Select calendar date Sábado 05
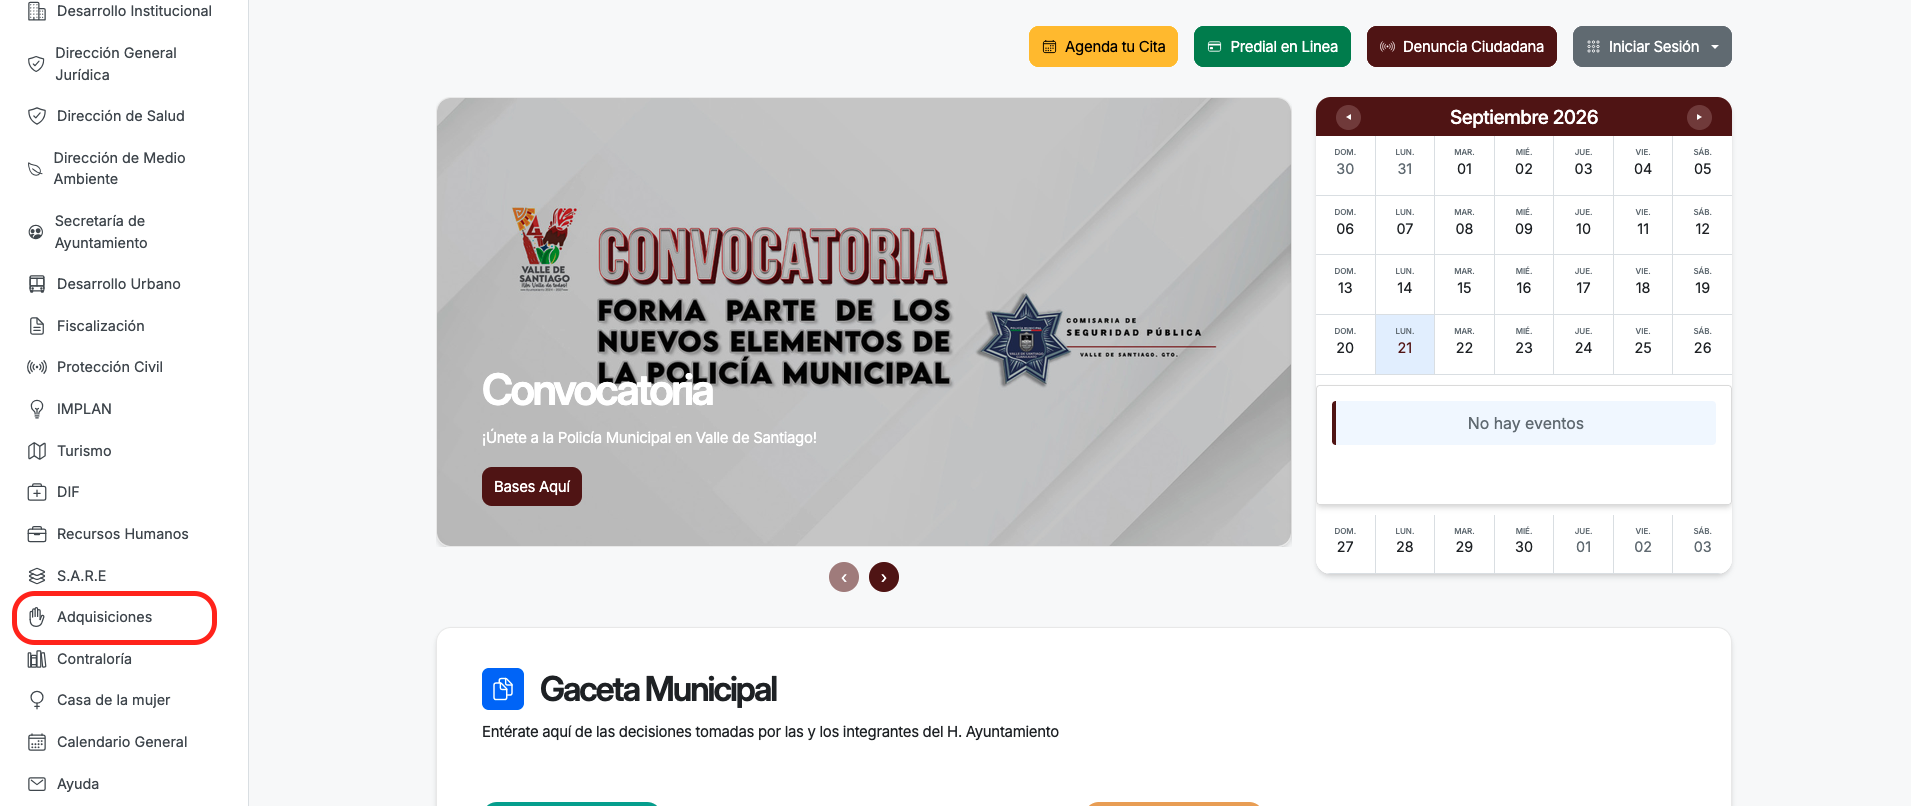The width and height of the screenshot is (1911, 806). pyautogui.click(x=1702, y=165)
